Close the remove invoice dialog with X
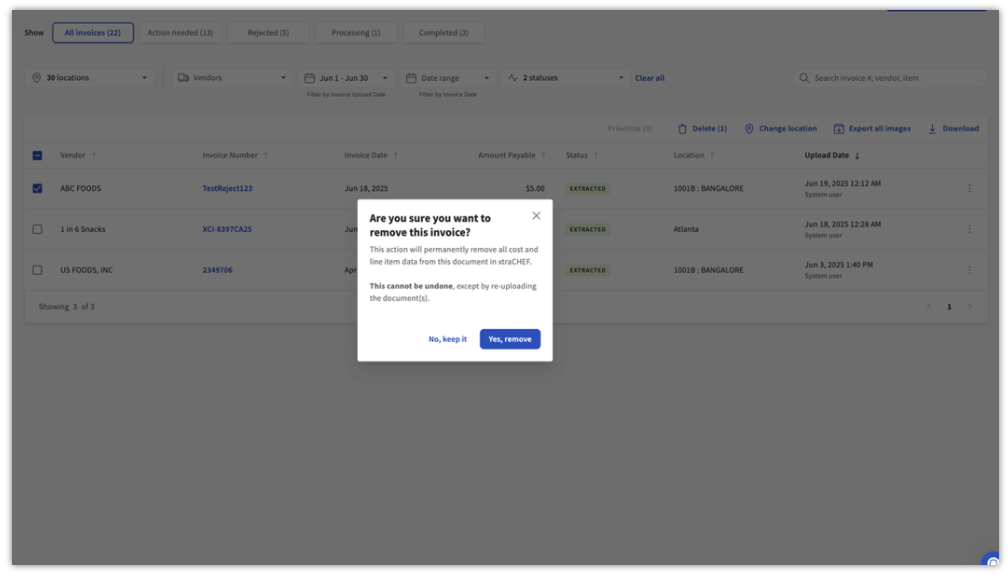The image size is (1008, 574). (x=536, y=216)
